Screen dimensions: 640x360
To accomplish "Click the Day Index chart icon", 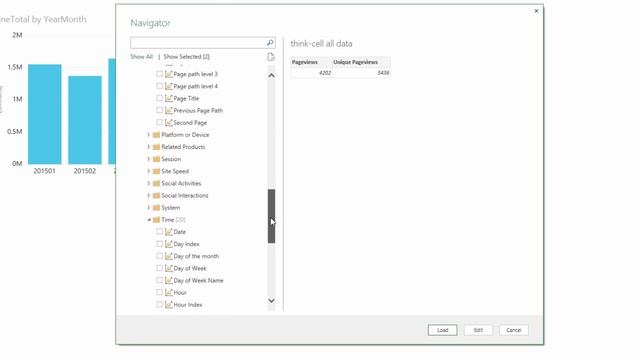I will point(169,244).
